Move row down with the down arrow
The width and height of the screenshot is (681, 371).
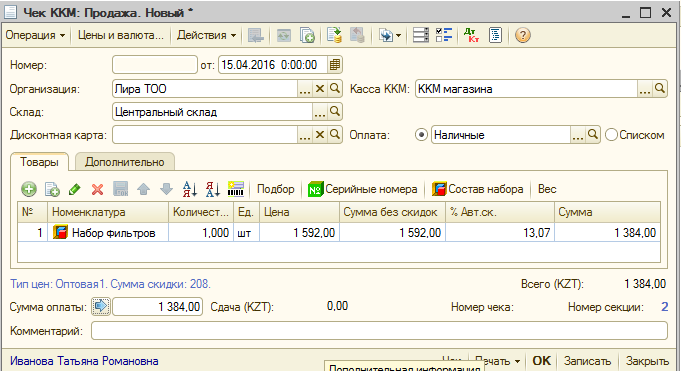(166, 189)
